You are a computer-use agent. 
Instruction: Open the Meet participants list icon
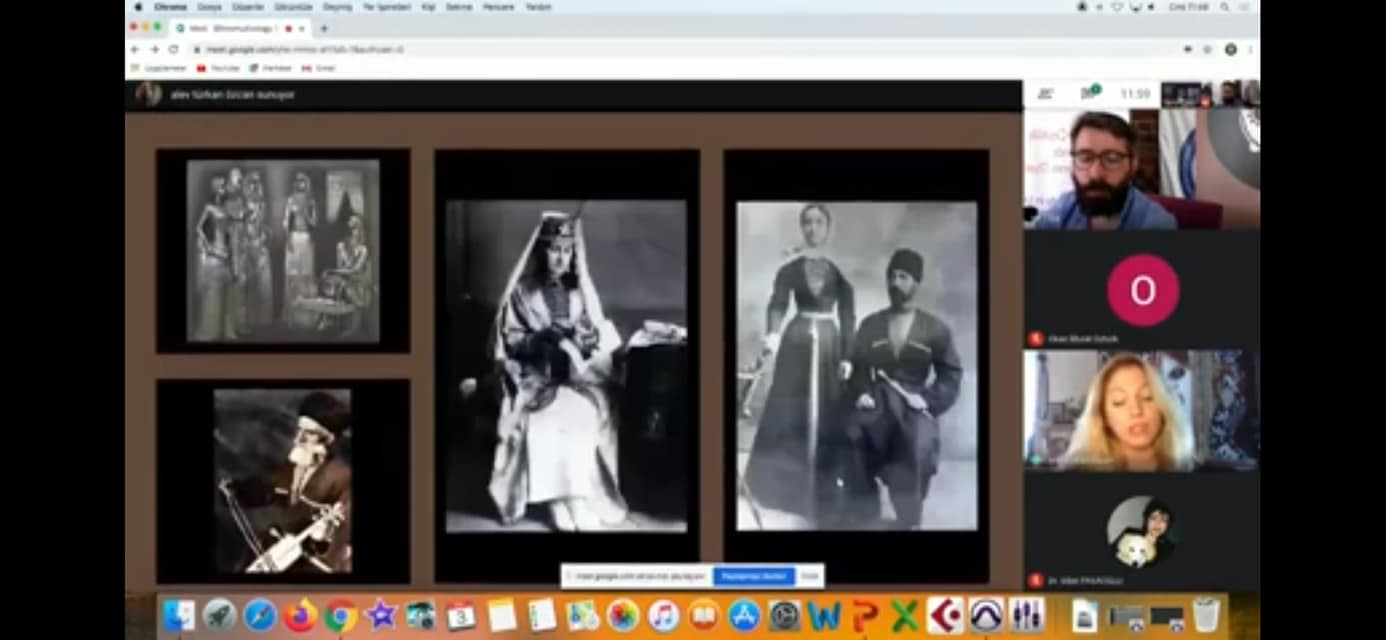pos(1046,94)
